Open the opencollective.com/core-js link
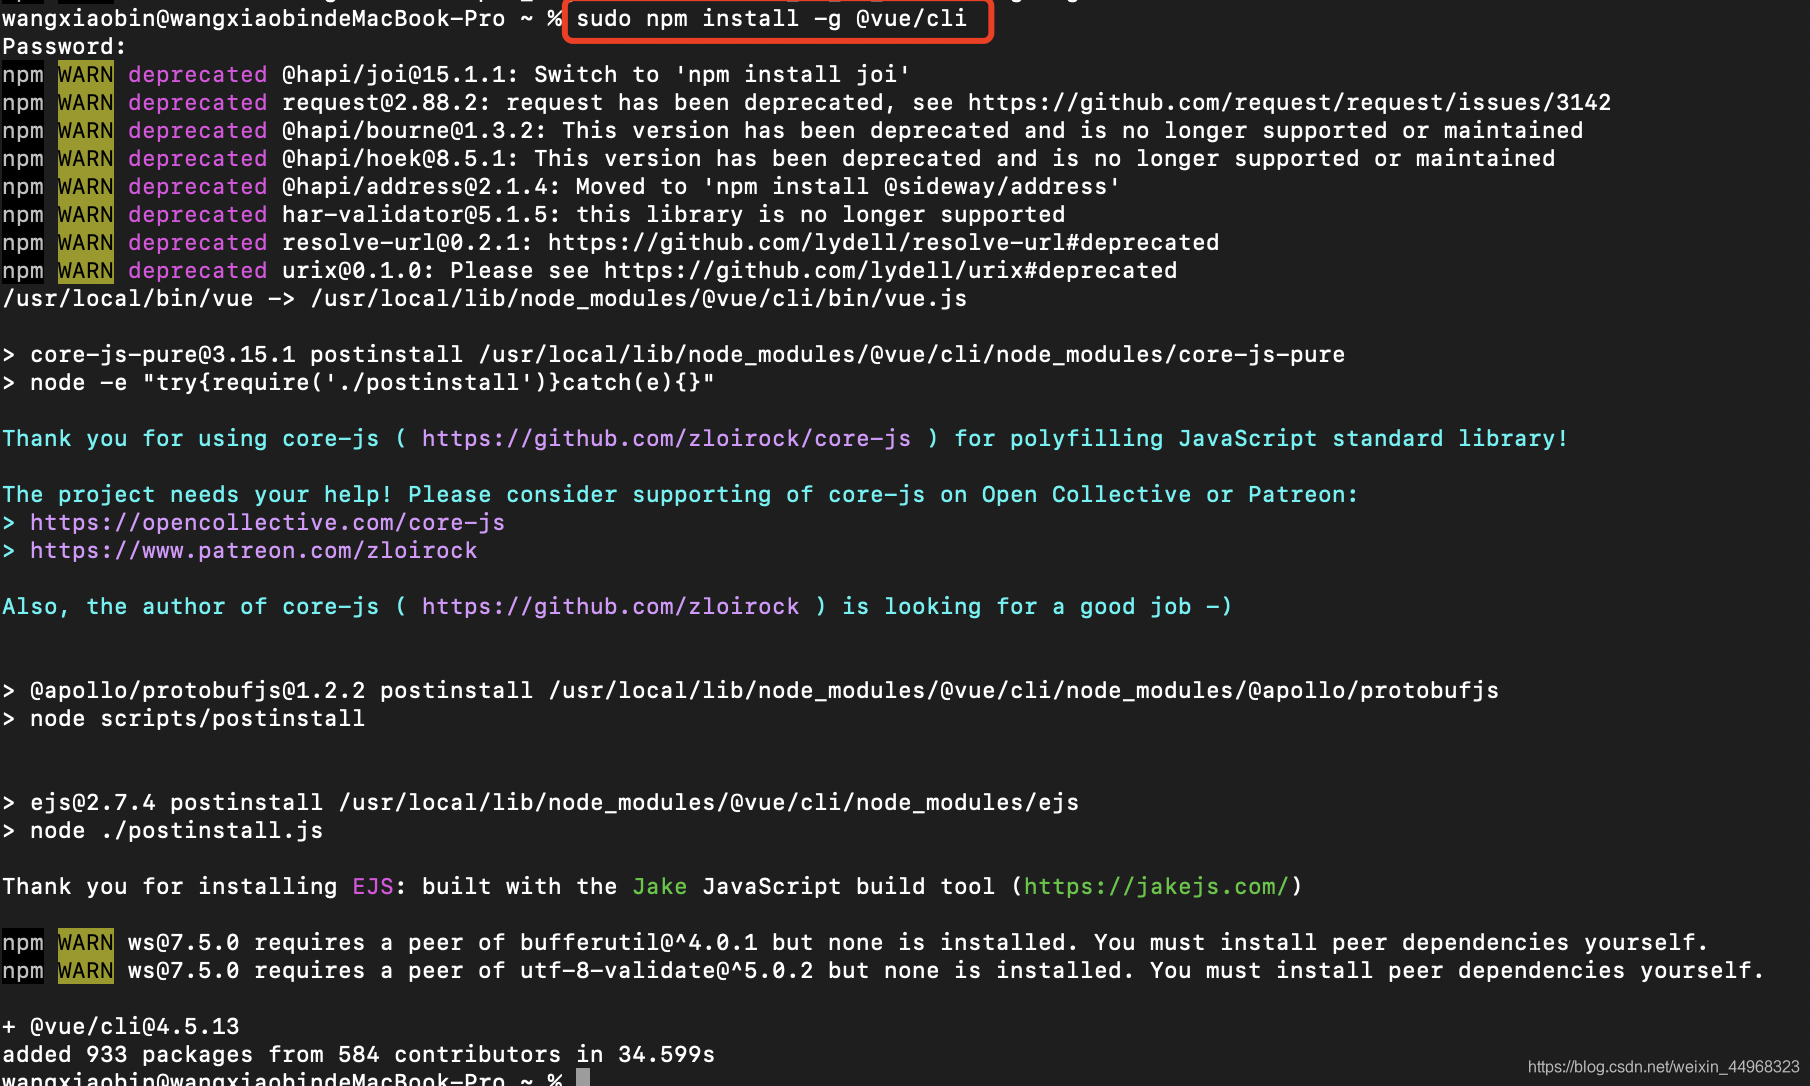Viewport: 1810px width, 1086px height. click(267, 523)
